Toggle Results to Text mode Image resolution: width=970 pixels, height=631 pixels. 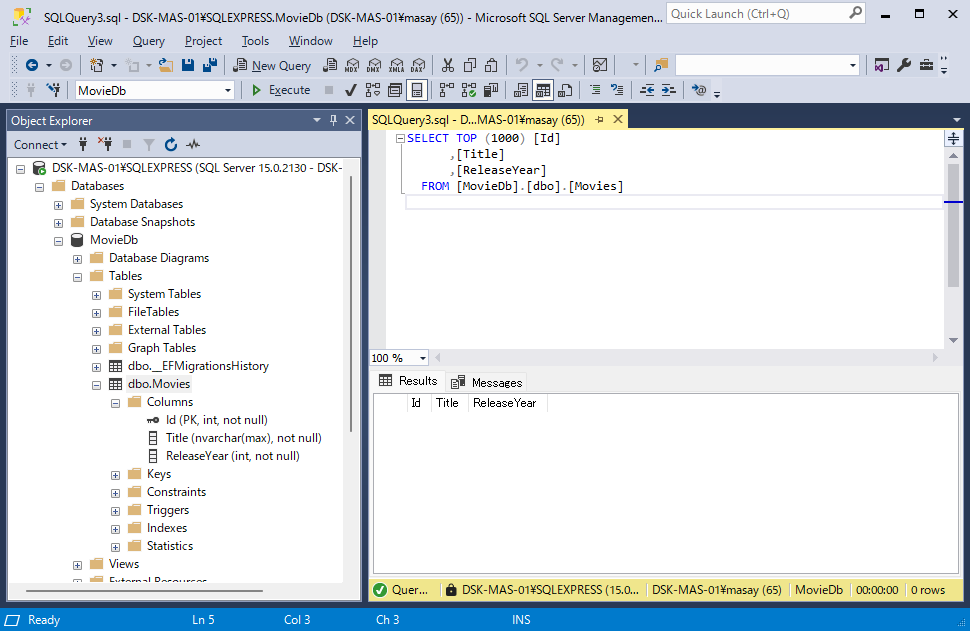[x=521, y=90]
